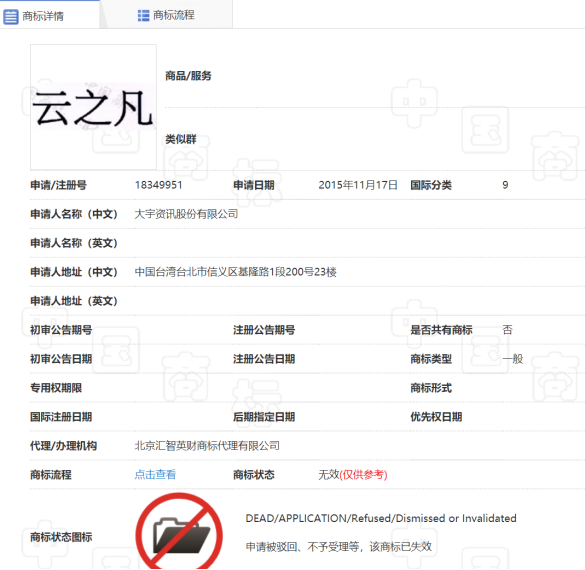The height and width of the screenshot is (570, 585).
Task: Click the 申请人名称（英文） label
Action: click(x=74, y=243)
